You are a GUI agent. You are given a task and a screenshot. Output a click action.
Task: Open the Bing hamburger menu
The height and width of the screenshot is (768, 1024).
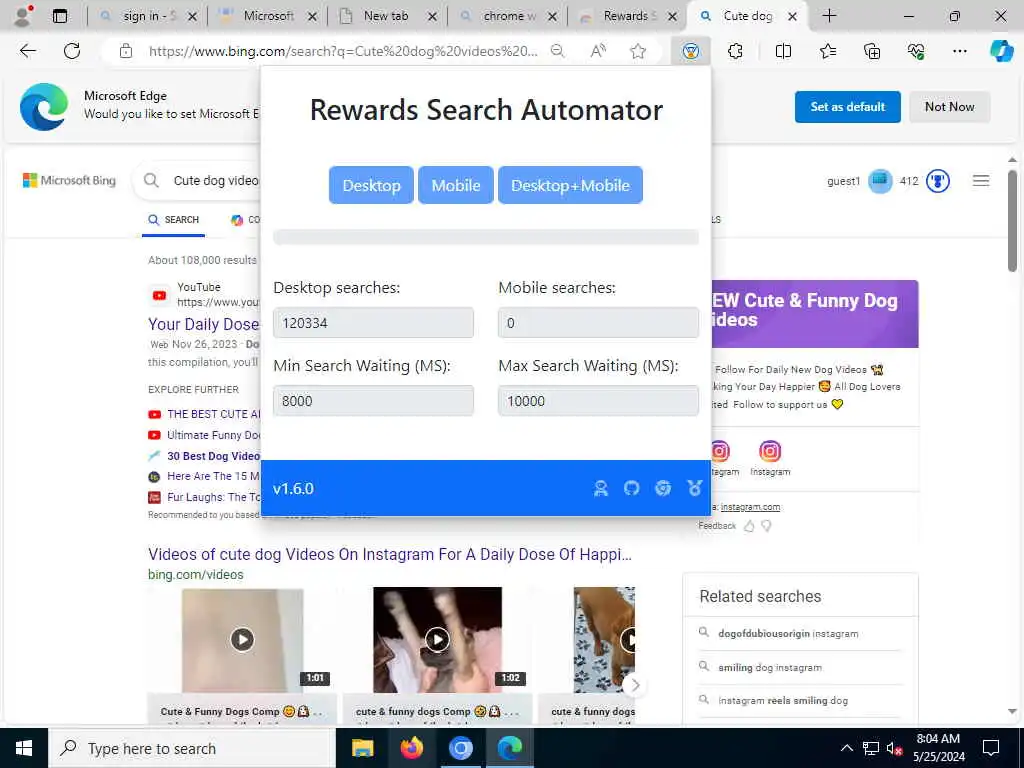980,181
